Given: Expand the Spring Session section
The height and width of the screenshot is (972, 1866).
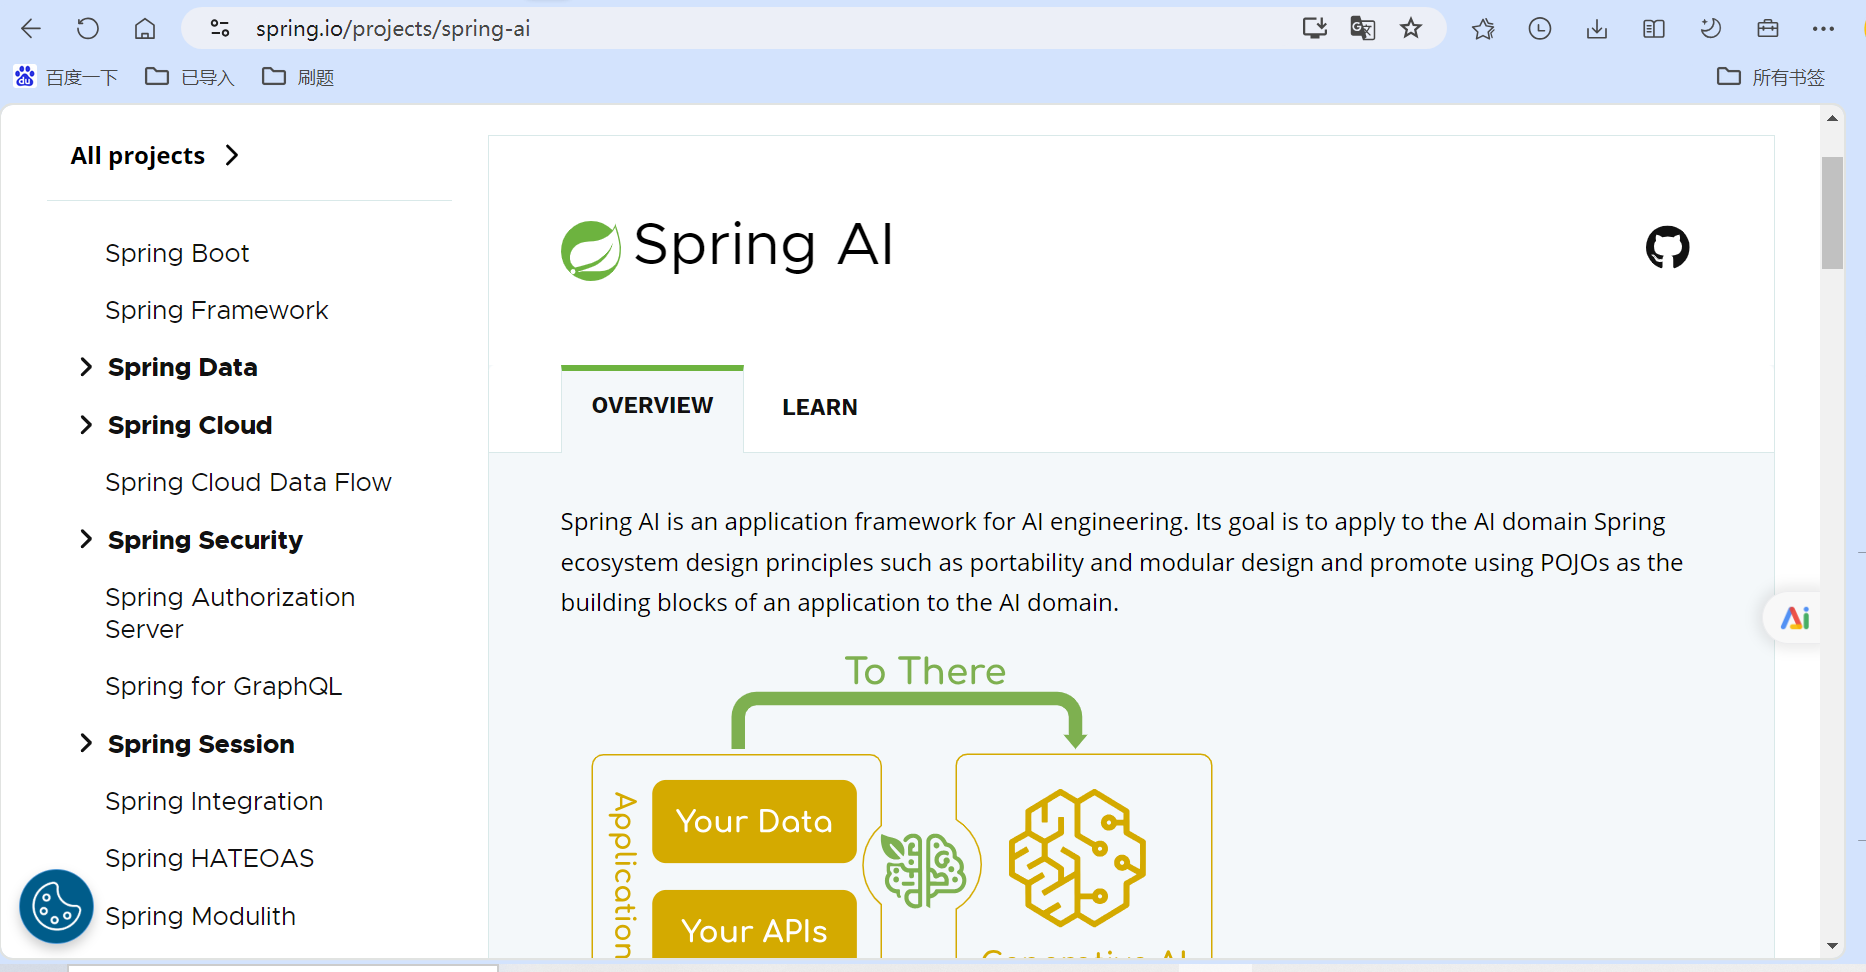Looking at the screenshot, I should [x=86, y=743].
